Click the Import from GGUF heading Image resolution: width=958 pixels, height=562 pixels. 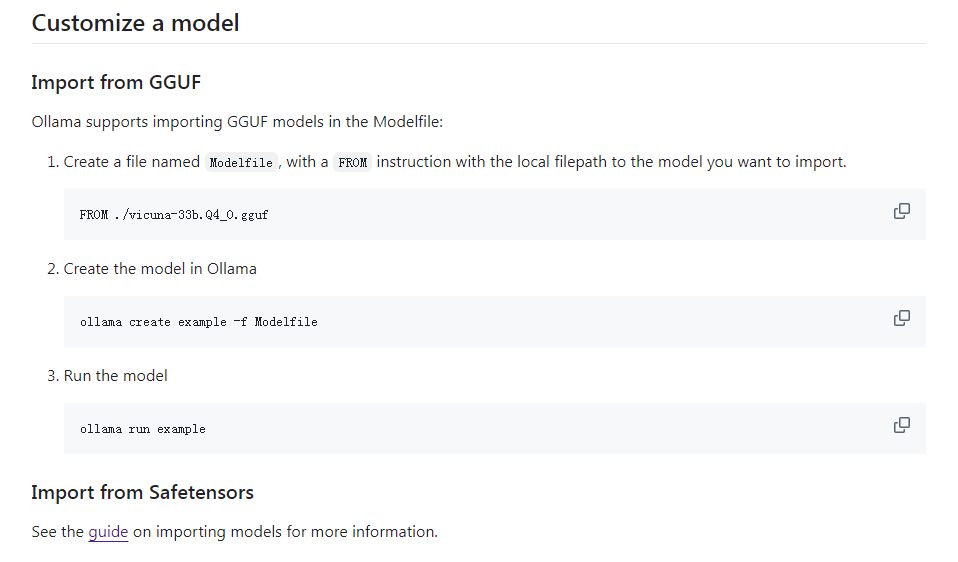[x=116, y=82]
